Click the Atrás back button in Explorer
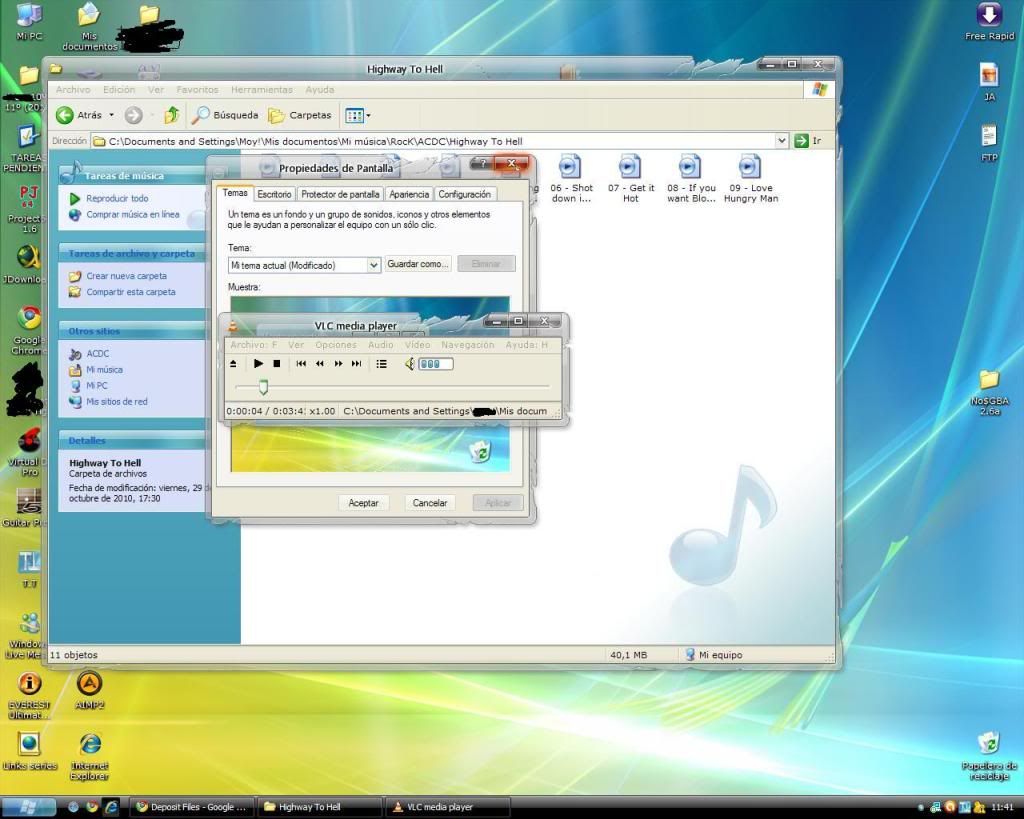The height and width of the screenshot is (819, 1024). 79,115
